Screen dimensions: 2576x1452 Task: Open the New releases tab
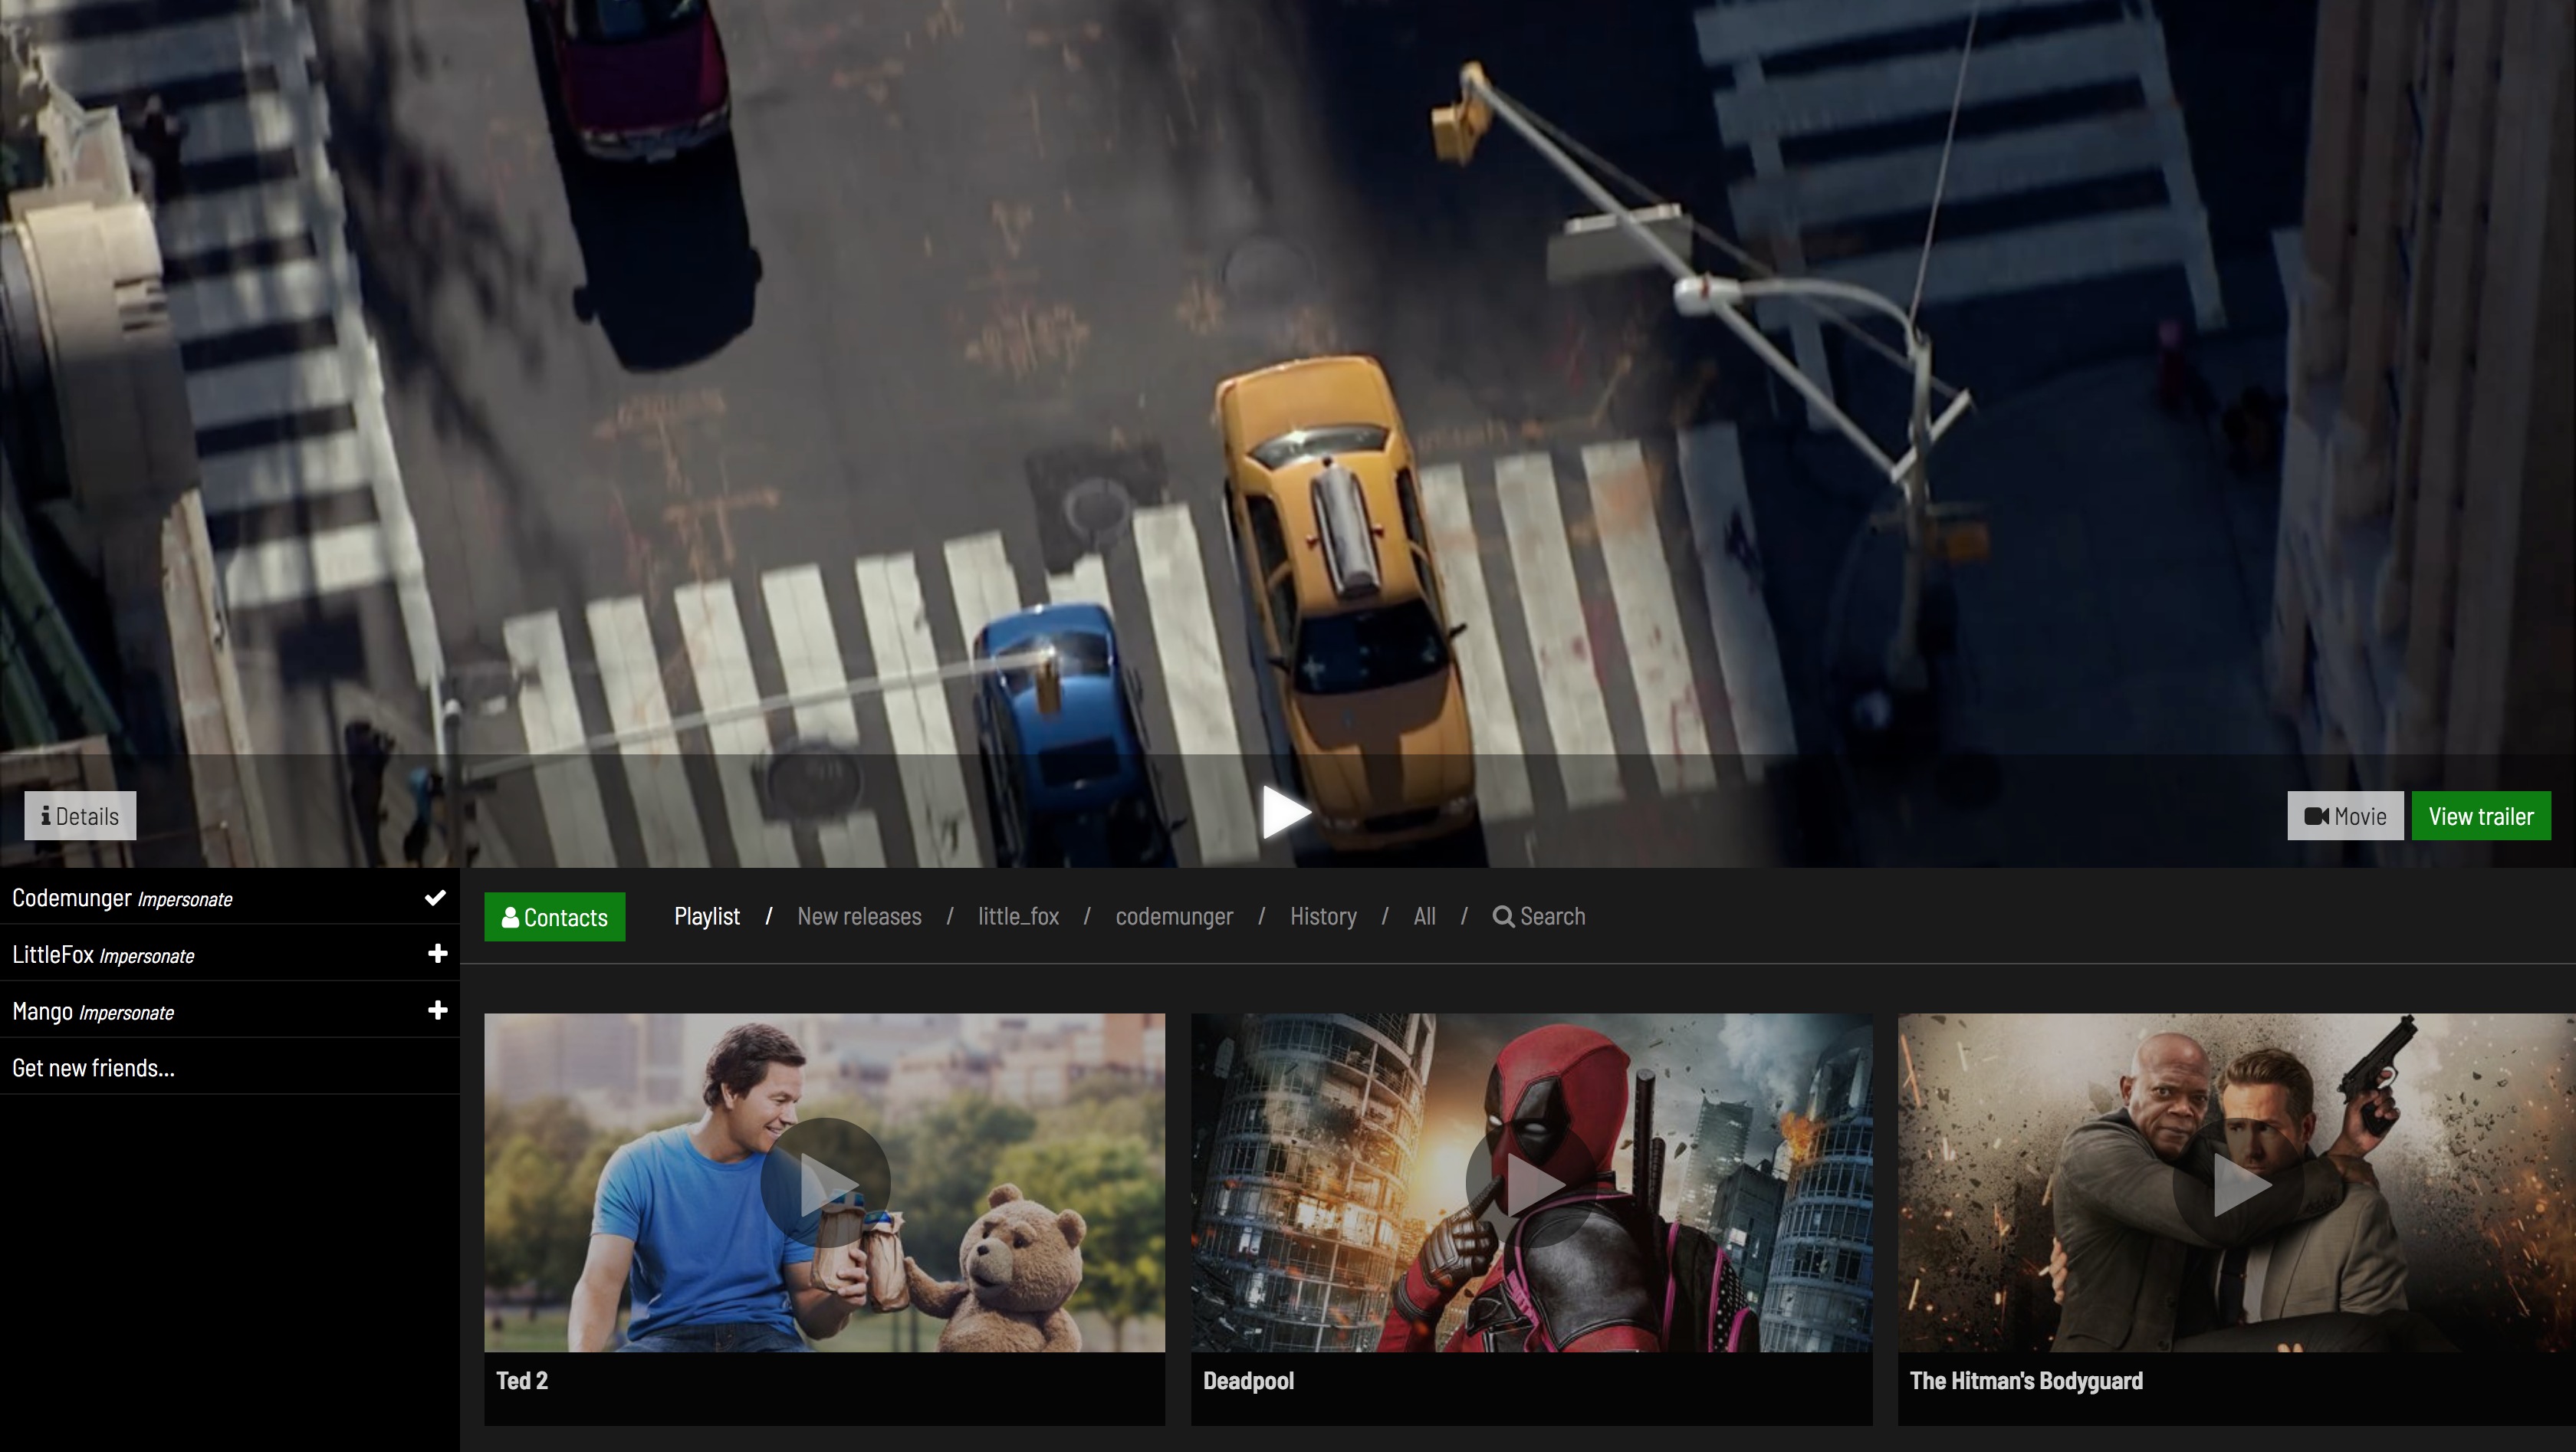(x=859, y=917)
